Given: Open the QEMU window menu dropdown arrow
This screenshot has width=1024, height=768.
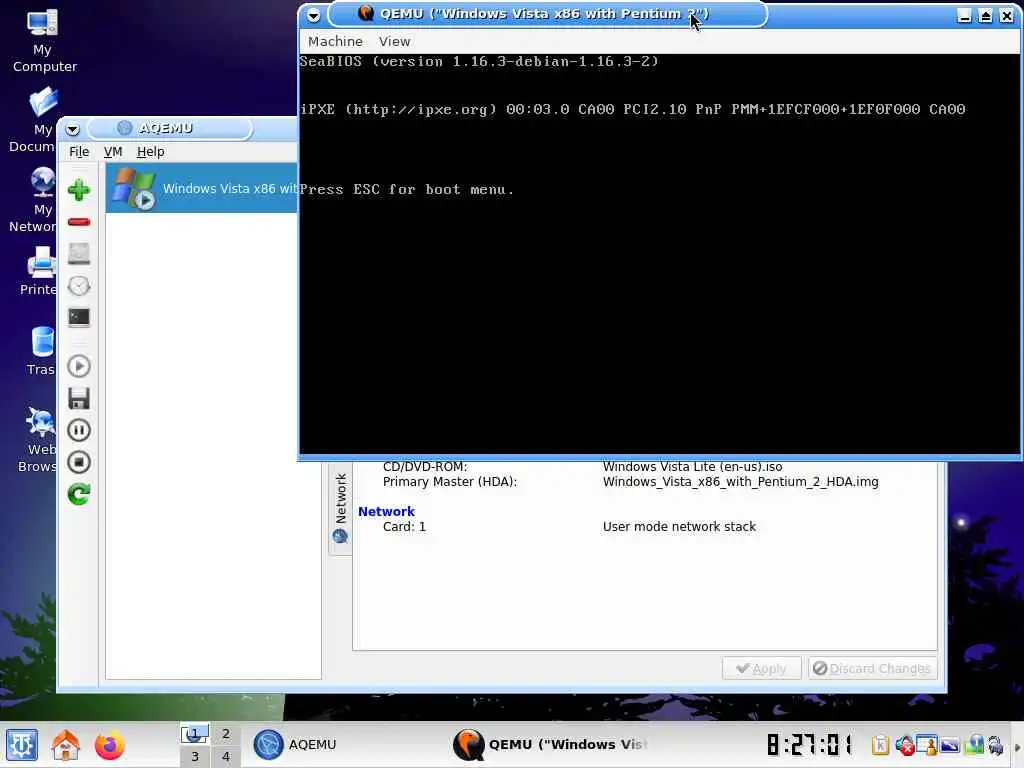Looking at the screenshot, I should click(x=313, y=15).
